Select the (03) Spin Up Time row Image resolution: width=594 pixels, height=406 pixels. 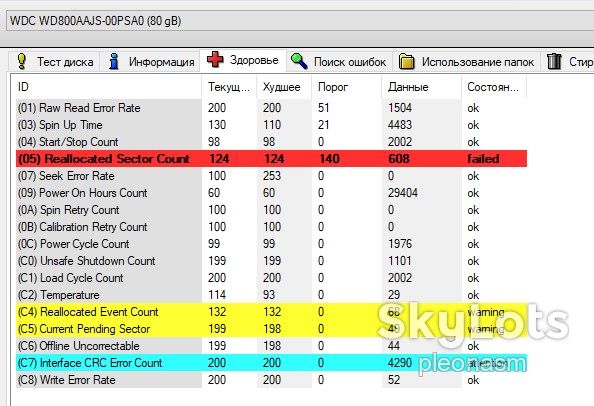click(x=271, y=125)
